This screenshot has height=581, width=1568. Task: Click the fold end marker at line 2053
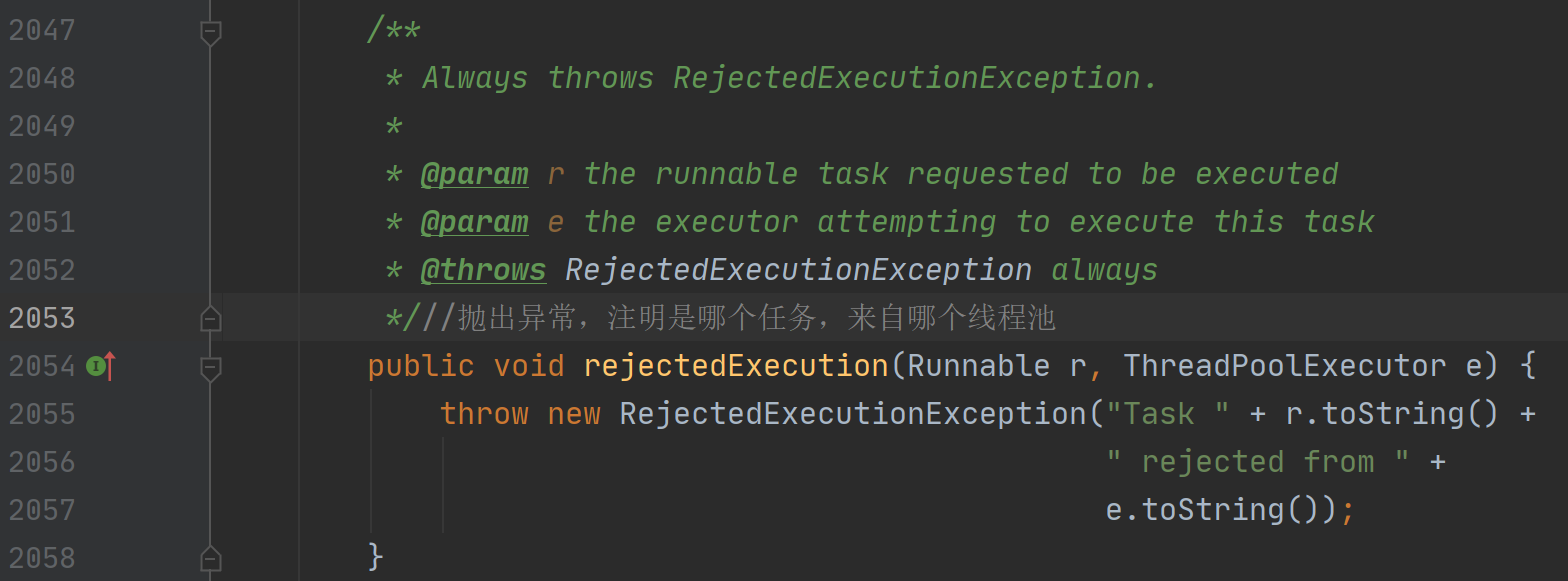point(210,319)
